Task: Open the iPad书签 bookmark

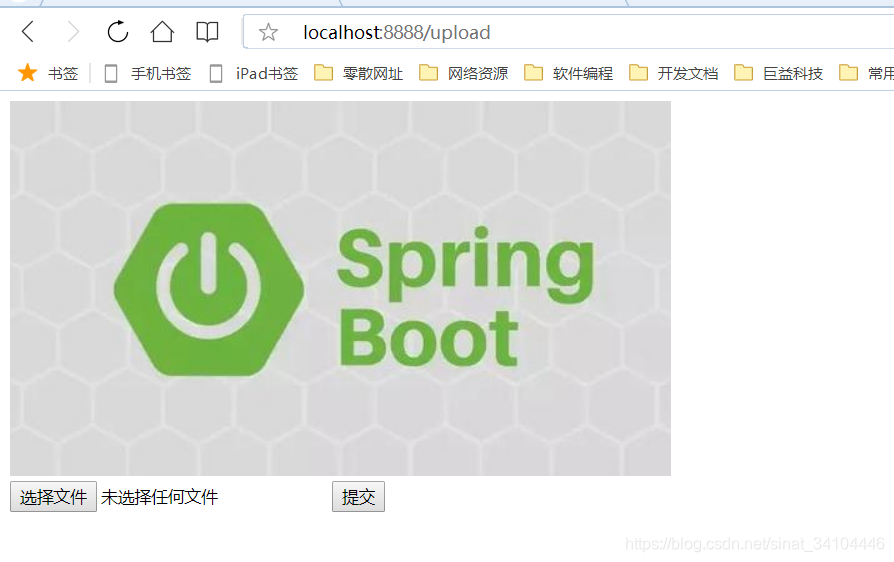Action: 254,74
